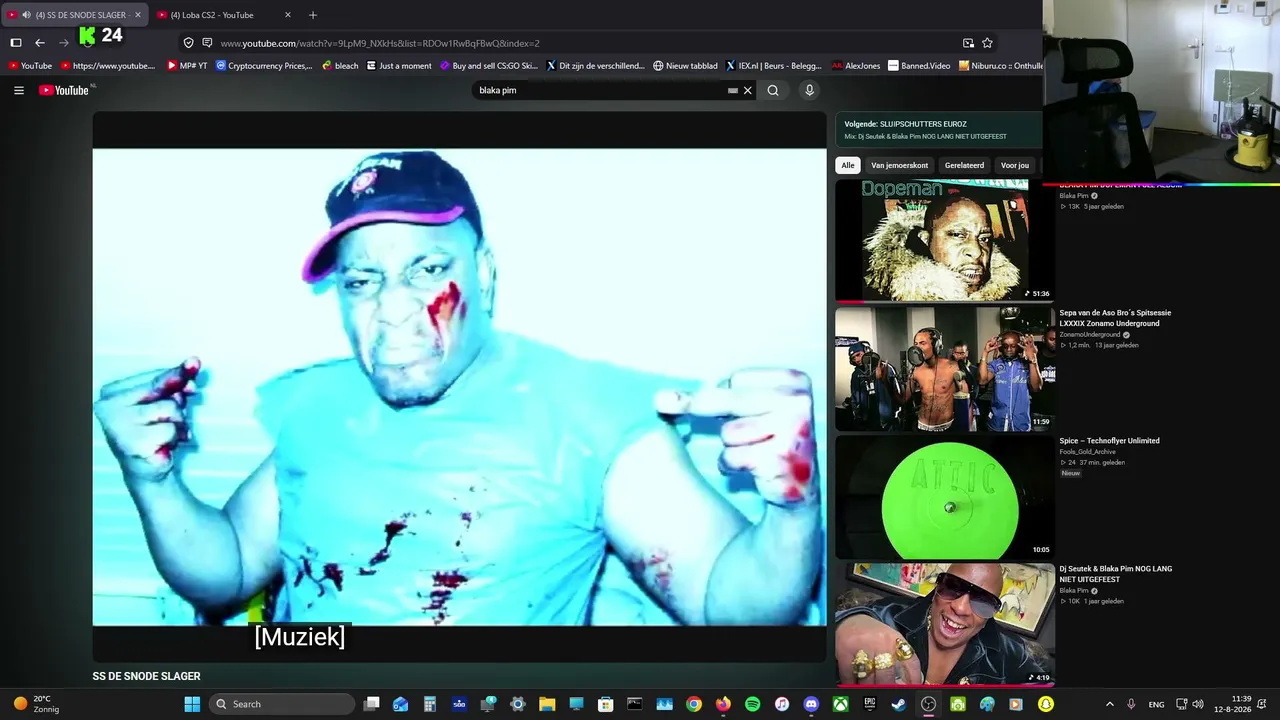The image size is (1280, 720).
Task: Select the 'Gerelateerd' filter chip
Action: point(964,165)
